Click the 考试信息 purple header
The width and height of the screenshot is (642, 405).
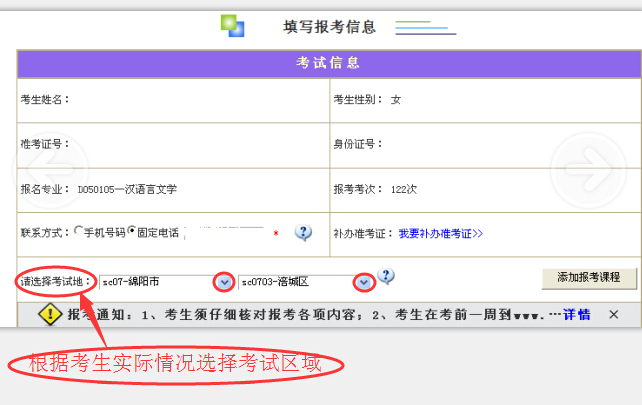coord(329,63)
